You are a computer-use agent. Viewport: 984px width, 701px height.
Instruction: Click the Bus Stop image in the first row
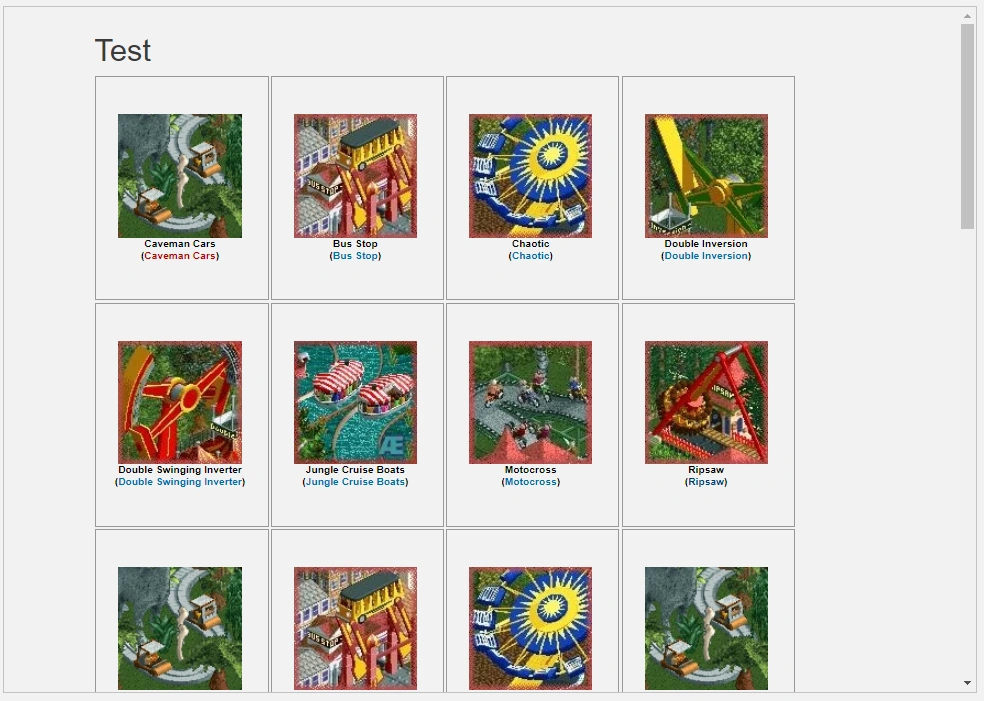355,176
